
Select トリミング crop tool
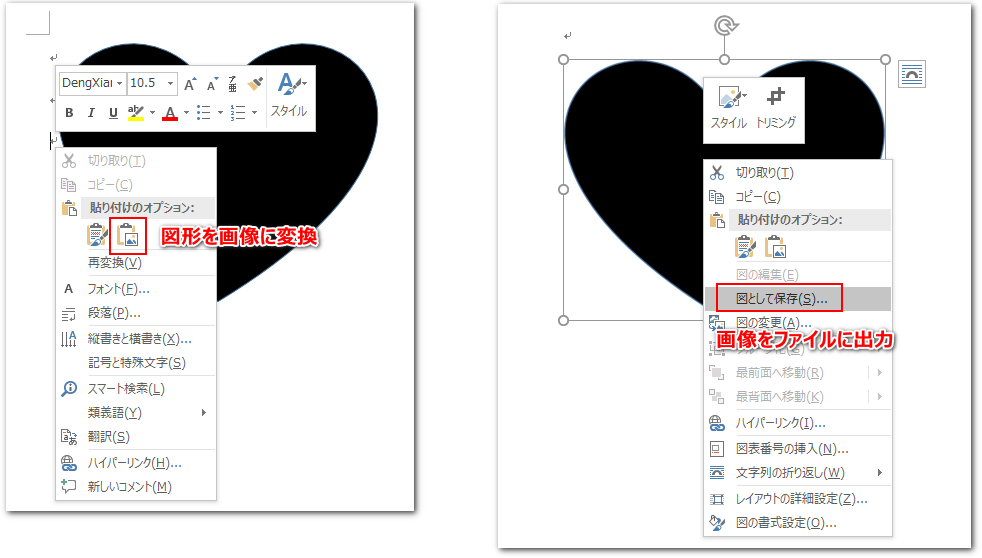776,108
